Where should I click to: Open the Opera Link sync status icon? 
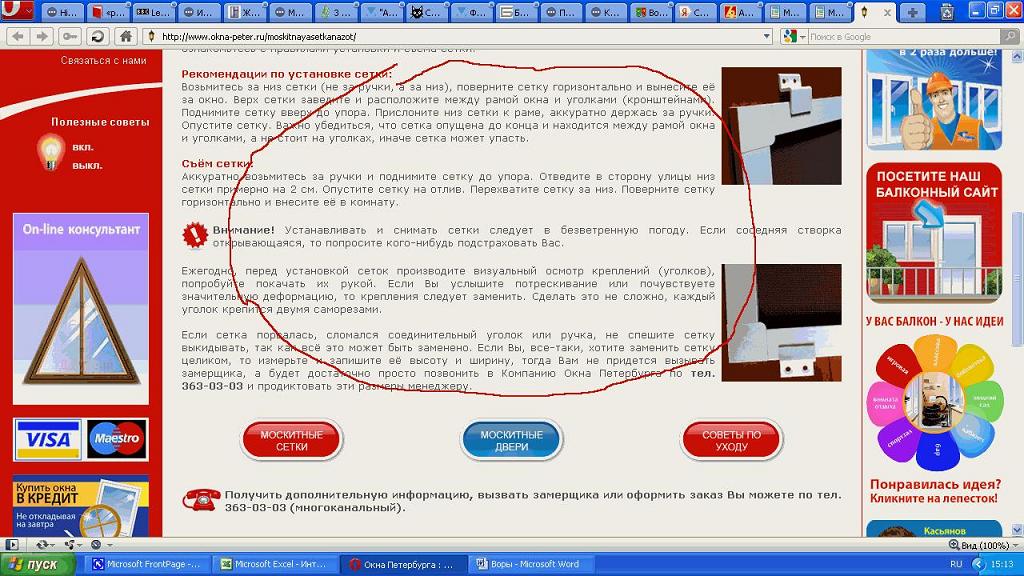42,545
